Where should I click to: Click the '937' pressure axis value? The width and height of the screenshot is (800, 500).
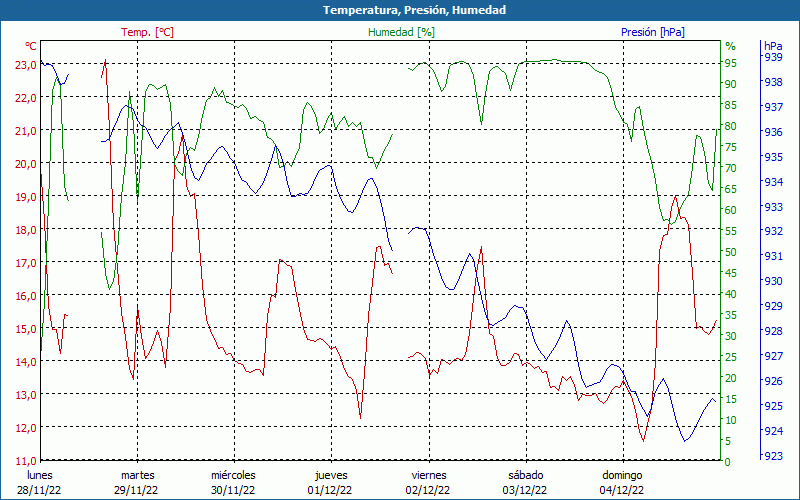tap(773, 107)
